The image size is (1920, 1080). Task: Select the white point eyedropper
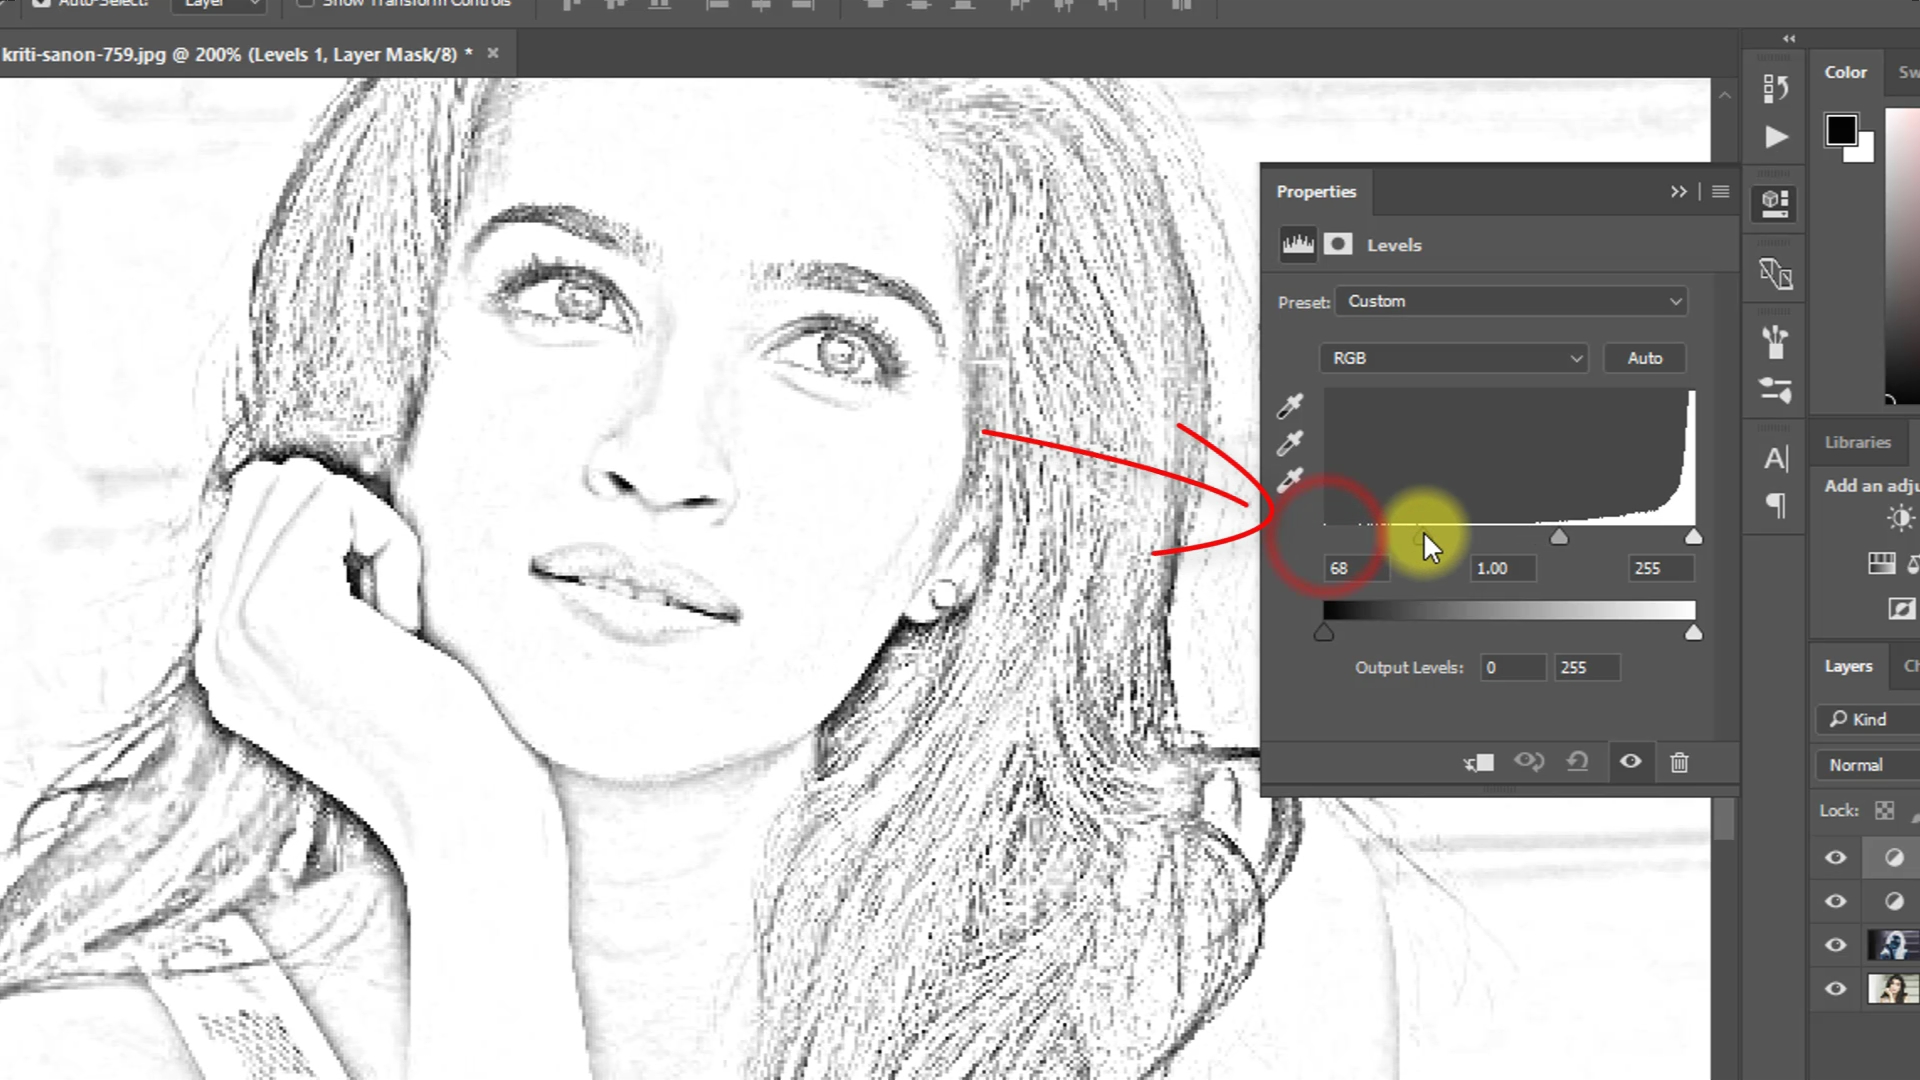(x=1290, y=481)
